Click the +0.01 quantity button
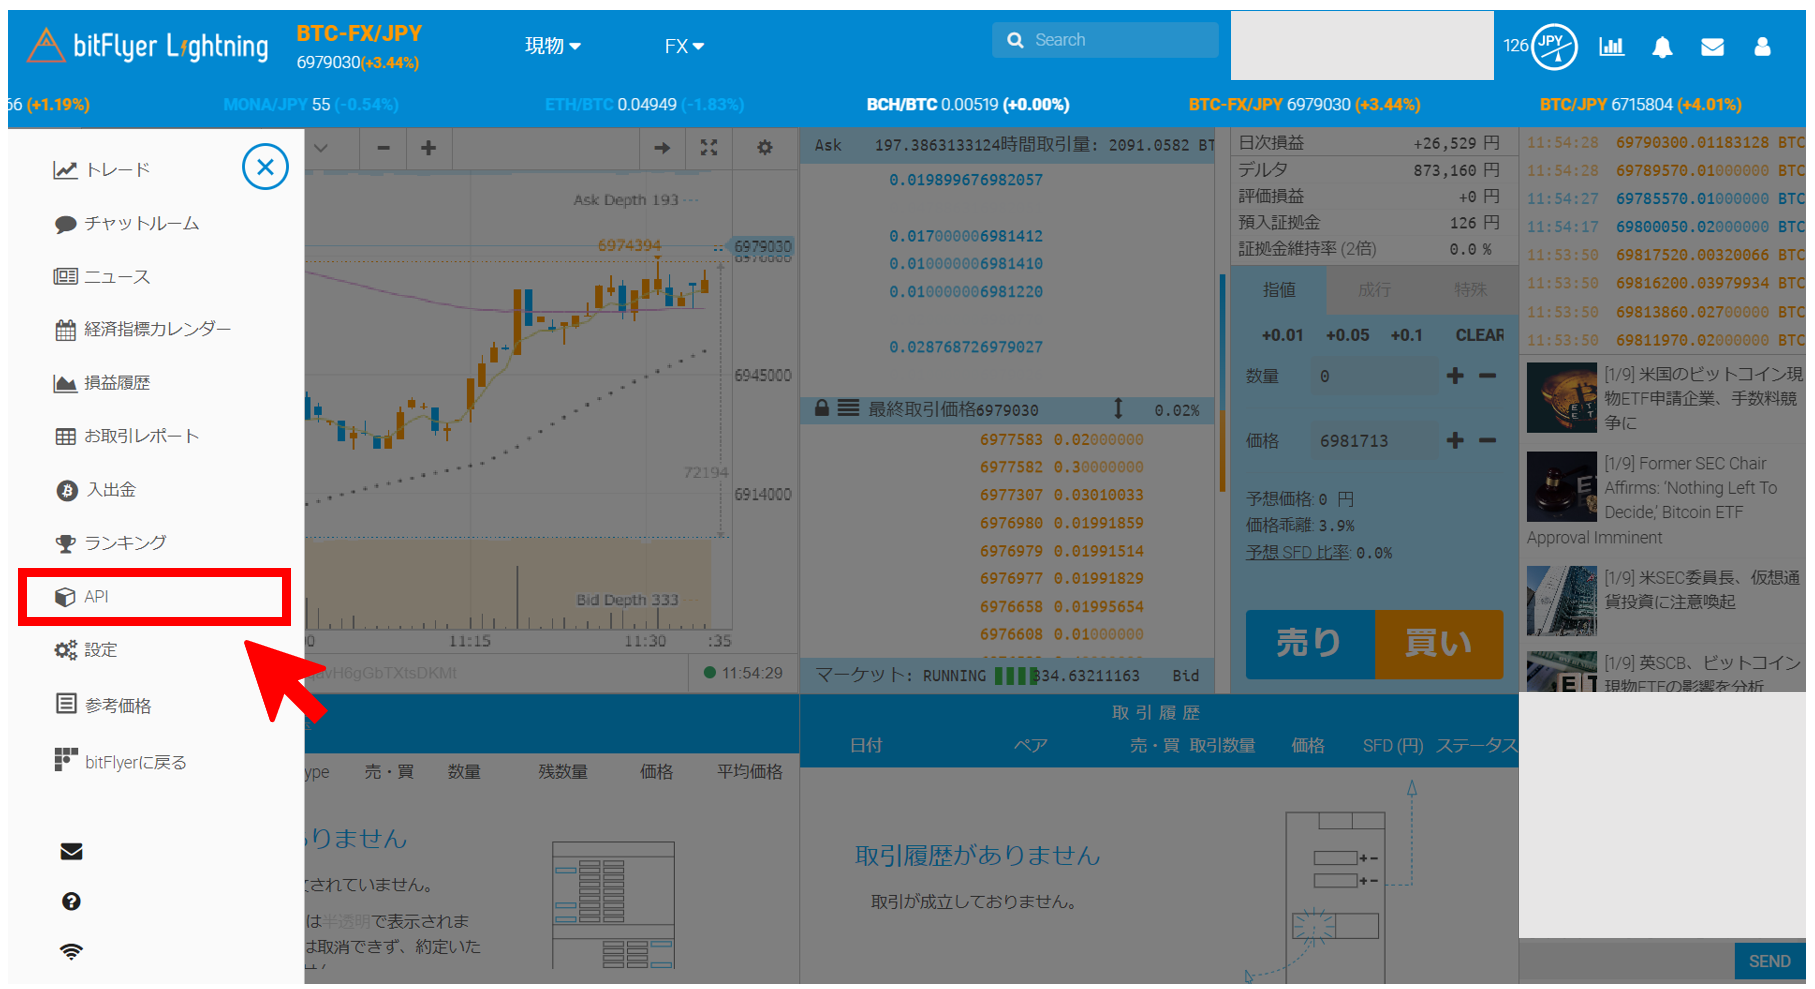 [x=1282, y=335]
